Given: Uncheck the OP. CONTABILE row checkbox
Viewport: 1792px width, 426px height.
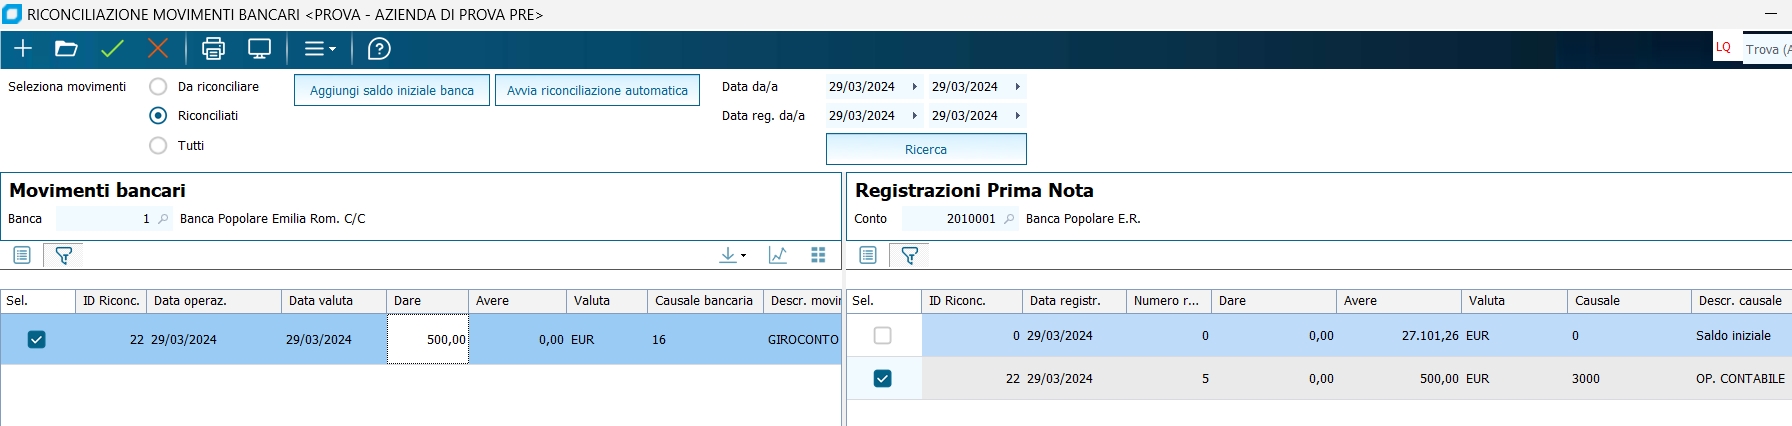Looking at the screenshot, I should 882,379.
